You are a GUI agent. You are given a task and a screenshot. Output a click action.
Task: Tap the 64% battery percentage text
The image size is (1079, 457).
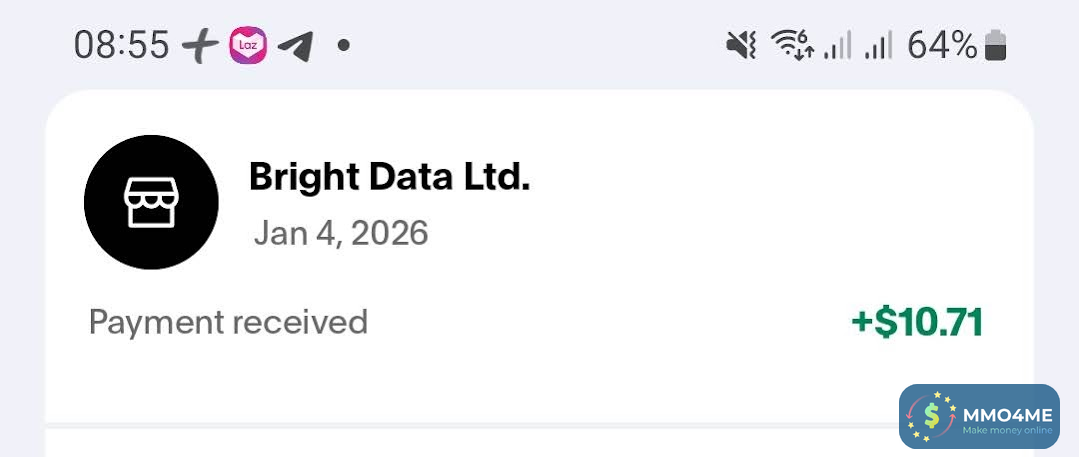tap(941, 45)
